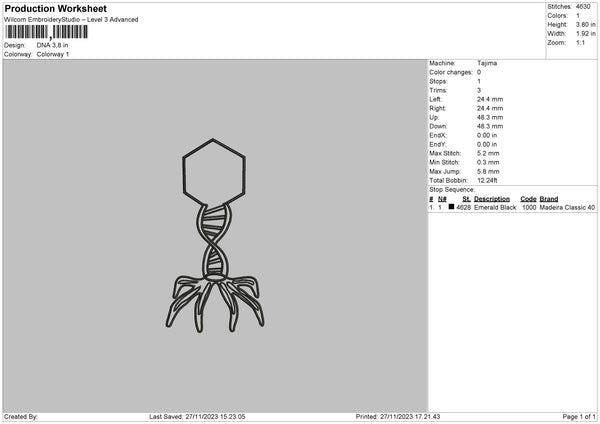Click the hexagon head of the design
The height and width of the screenshot is (424, 600).
pyautogui.click(x=214, y=171)
